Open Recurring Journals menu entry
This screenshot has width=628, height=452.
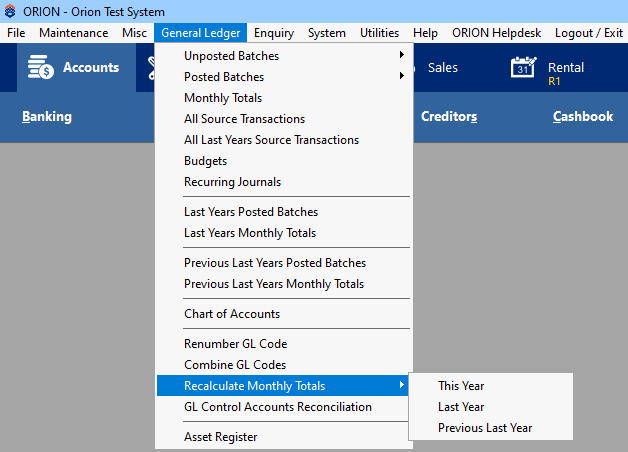tap(283, 182)
